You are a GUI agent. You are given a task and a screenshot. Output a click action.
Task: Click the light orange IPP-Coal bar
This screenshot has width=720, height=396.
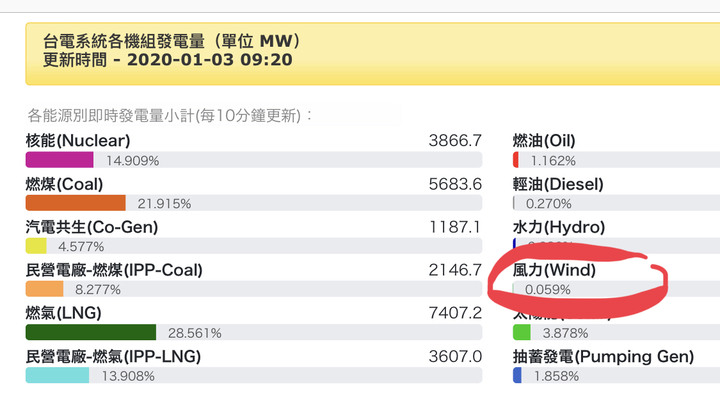(44, 289)
